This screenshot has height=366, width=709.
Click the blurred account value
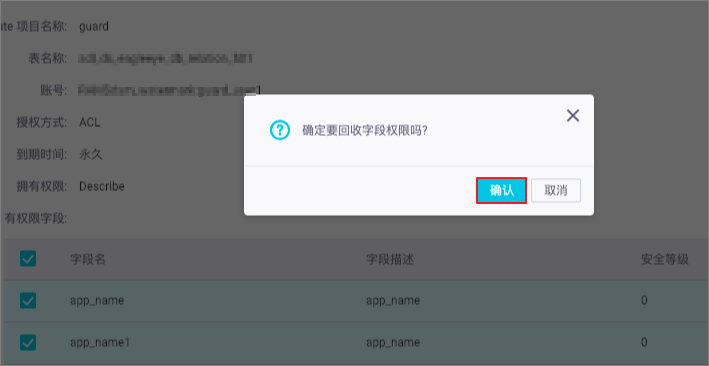(x=170, y=90)
